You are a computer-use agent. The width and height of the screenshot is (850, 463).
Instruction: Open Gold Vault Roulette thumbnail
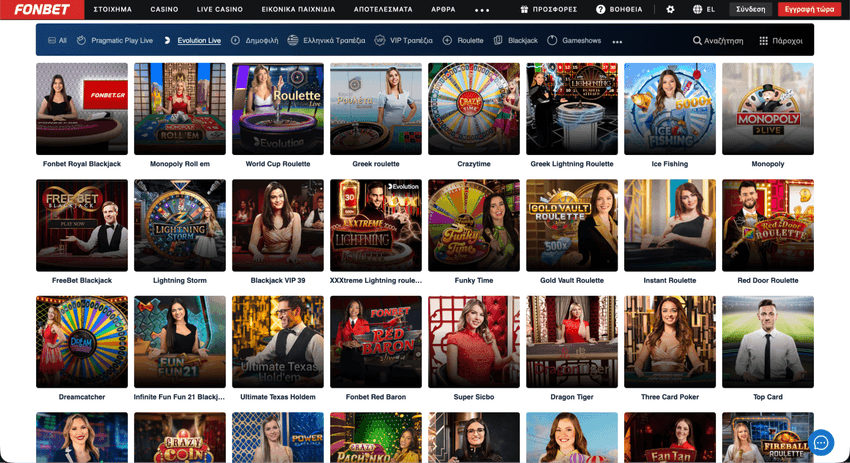572,226
